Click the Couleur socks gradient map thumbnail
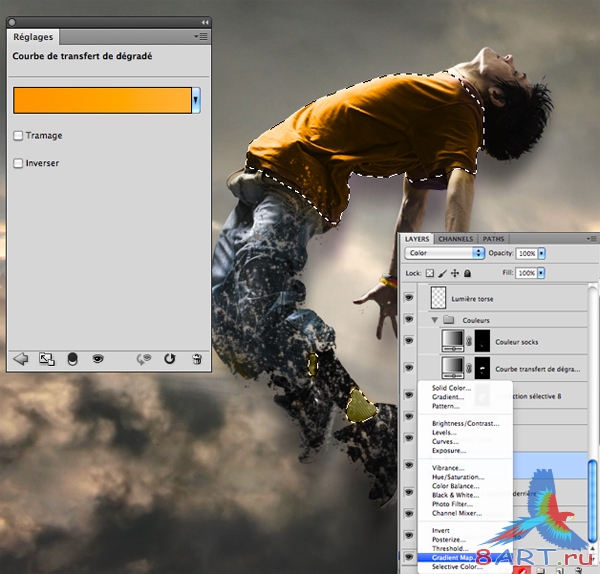The height and width of the screenshot is (574, 600). point(453,341)
